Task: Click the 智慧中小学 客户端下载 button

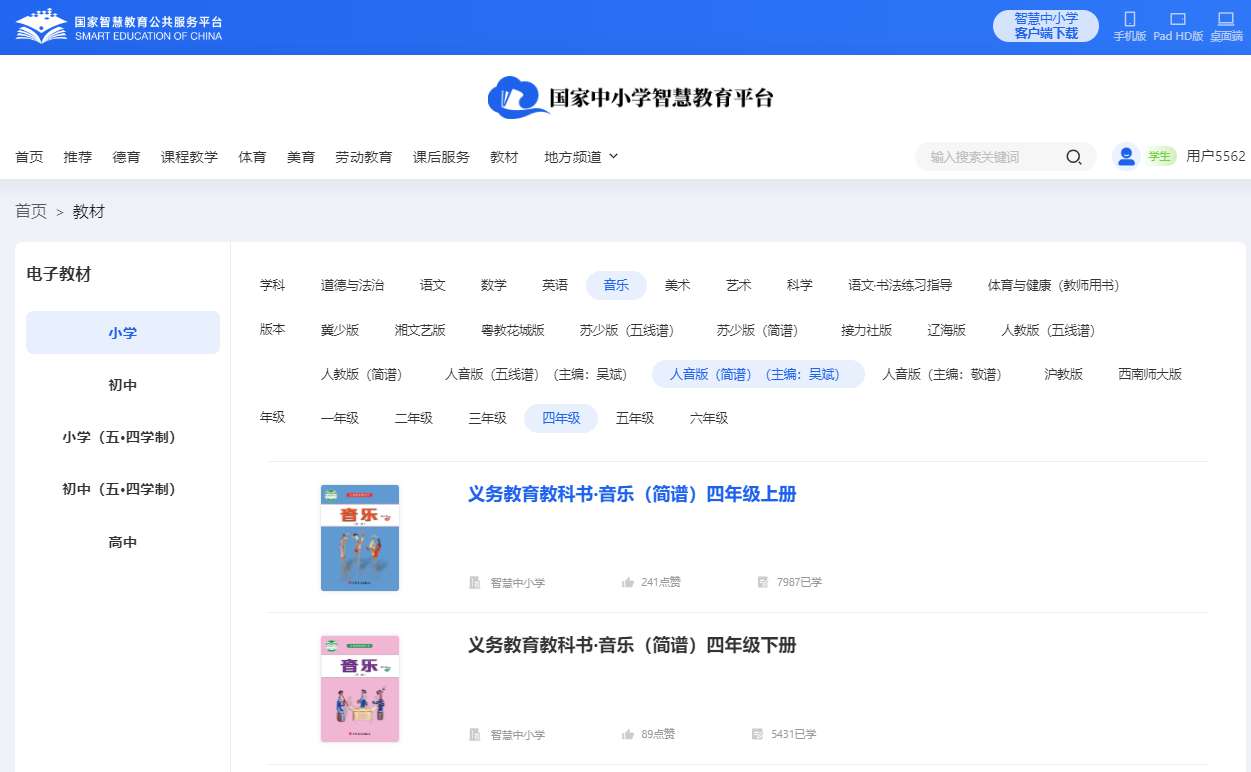Action: click(1046, 26)
